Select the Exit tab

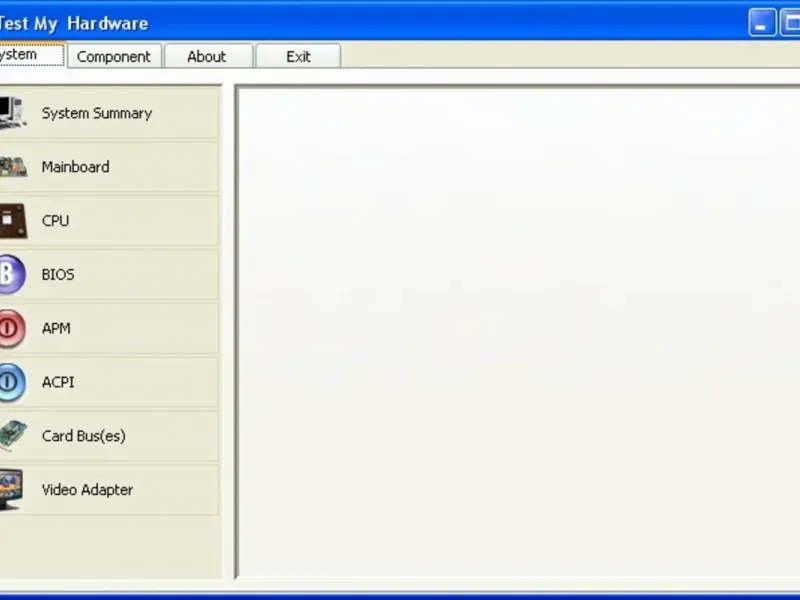298,56
